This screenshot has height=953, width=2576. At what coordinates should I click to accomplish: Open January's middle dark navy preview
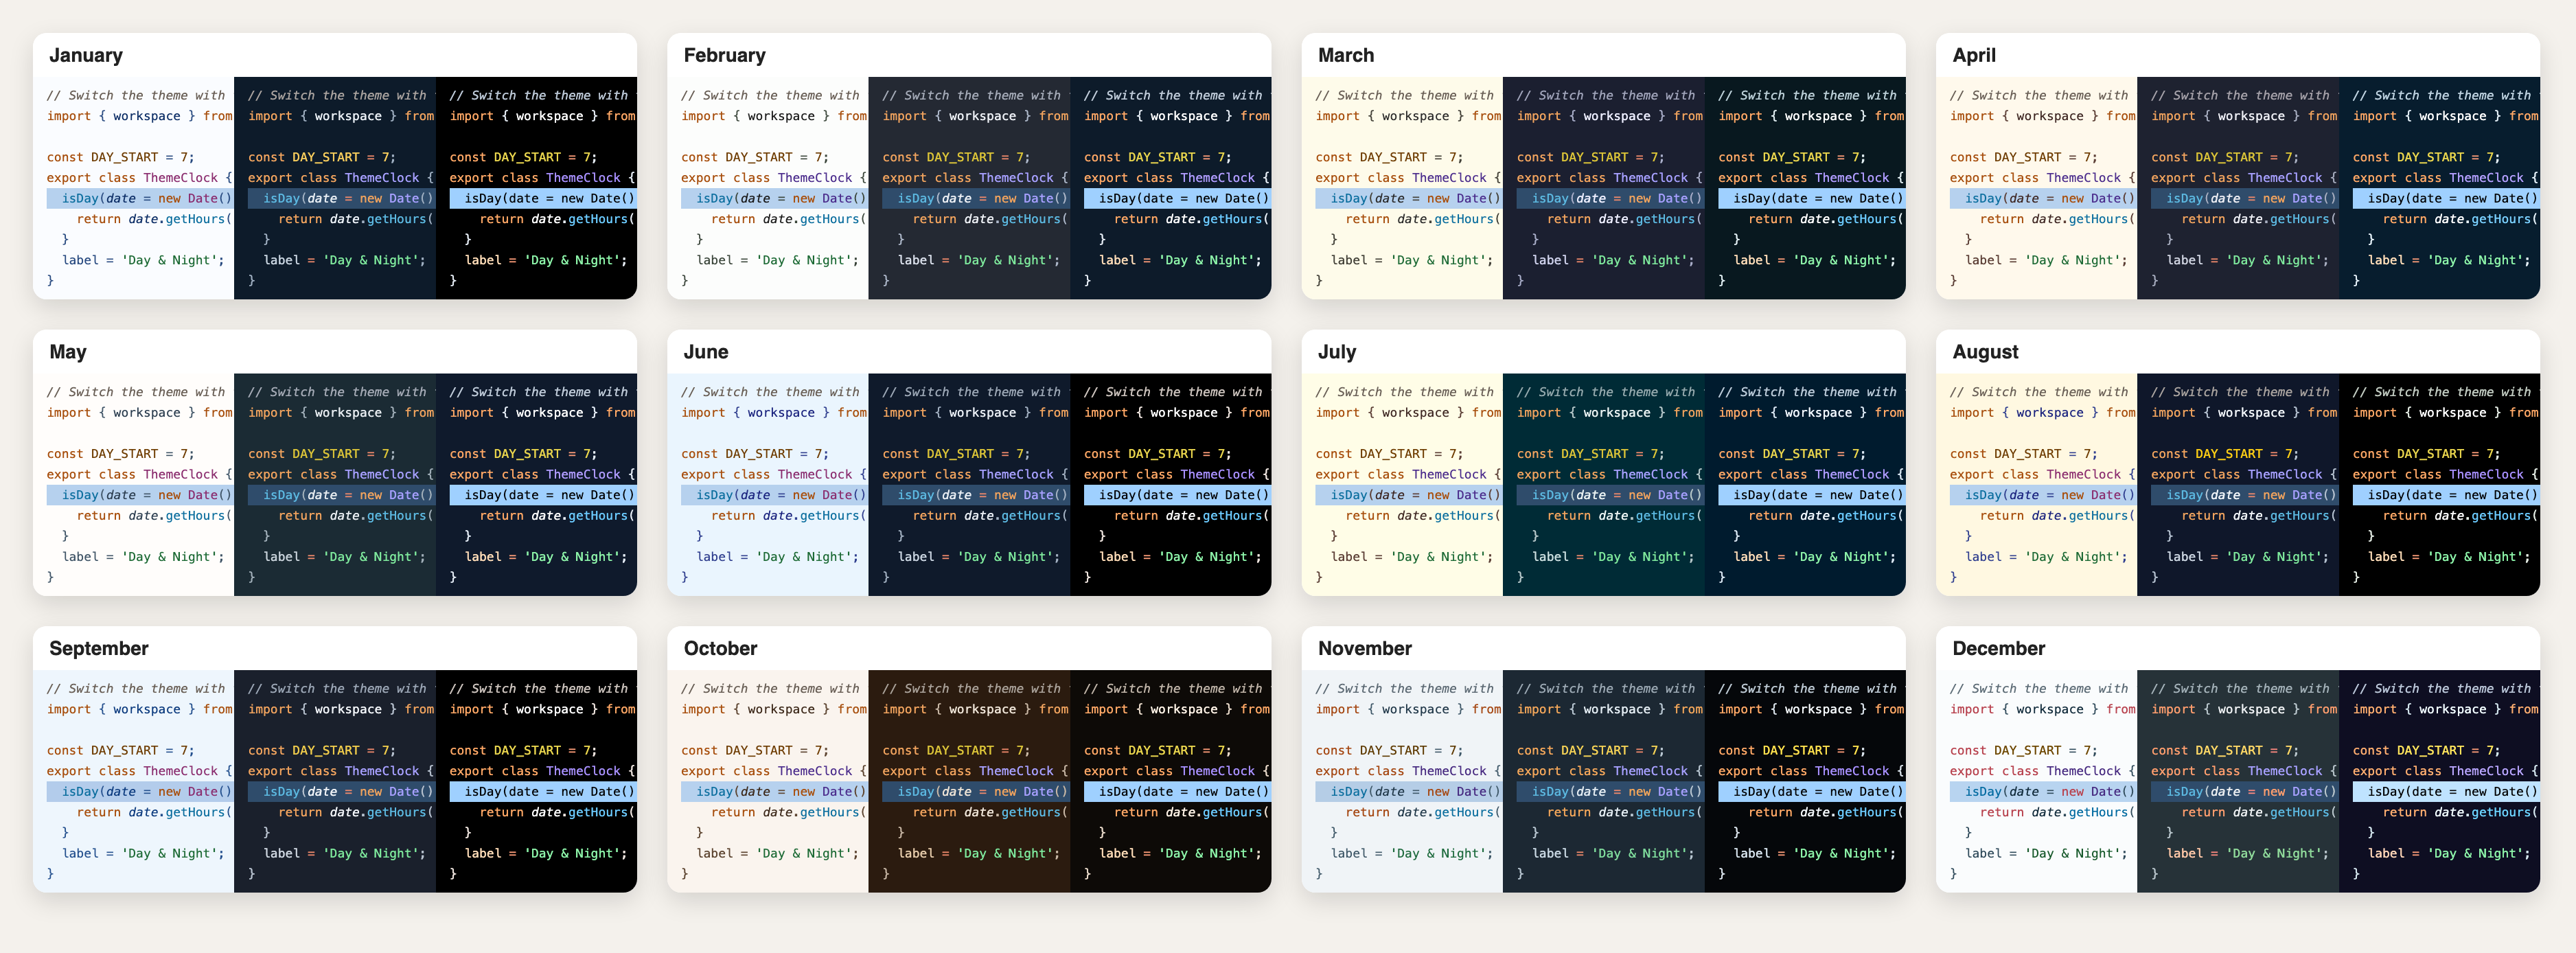pos(335,188)
